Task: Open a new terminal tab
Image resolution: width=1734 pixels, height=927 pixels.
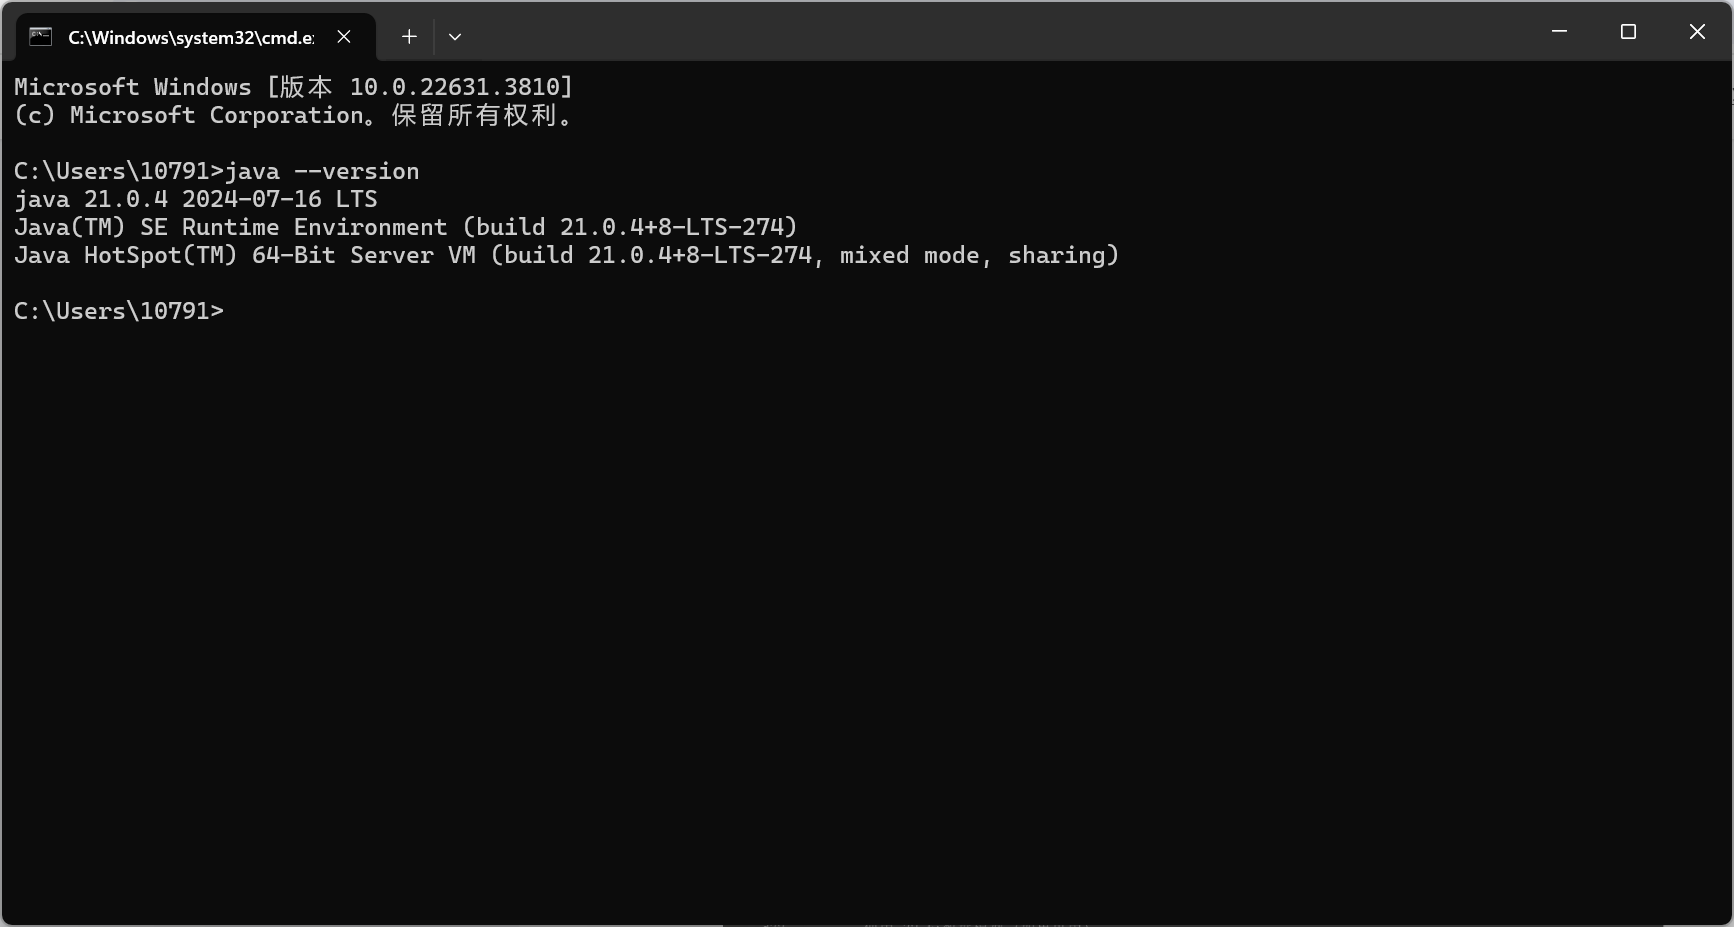Action: [409, 37]
